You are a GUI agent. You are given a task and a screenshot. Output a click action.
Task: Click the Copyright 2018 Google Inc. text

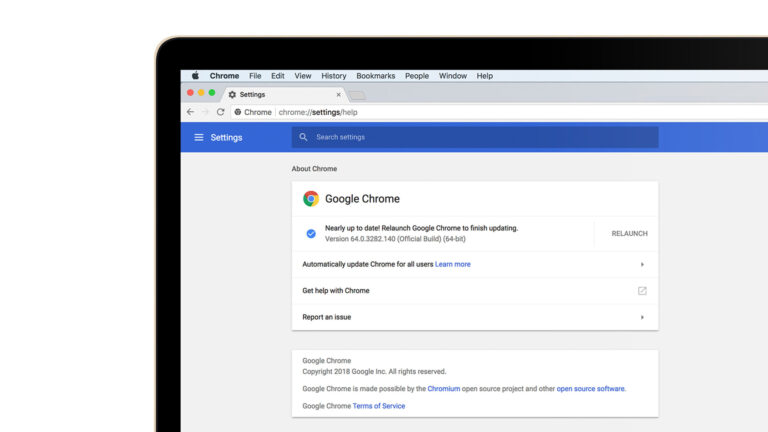[374, 371]
